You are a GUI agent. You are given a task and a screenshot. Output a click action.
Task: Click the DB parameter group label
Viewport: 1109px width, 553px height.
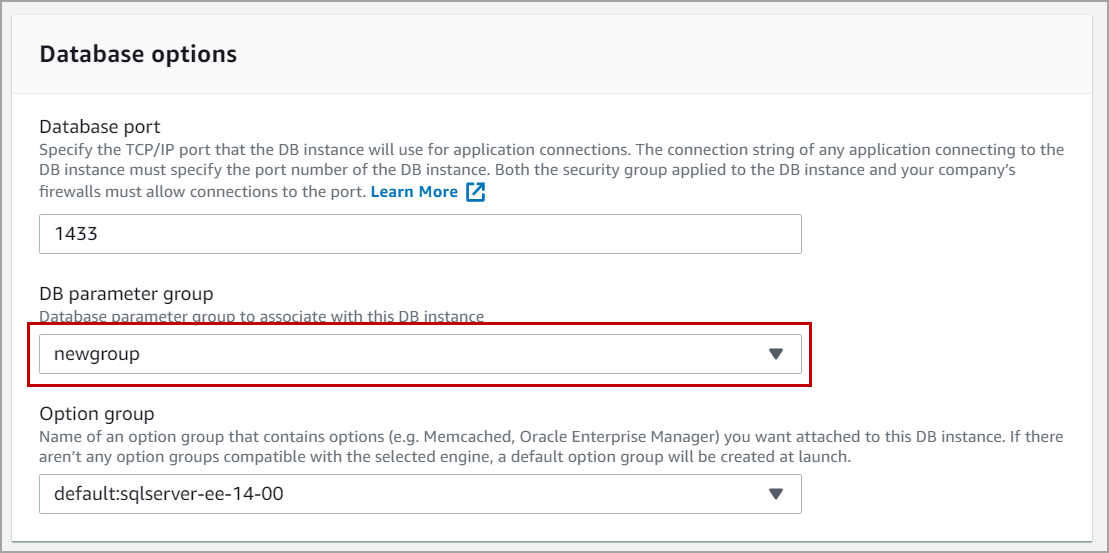[126, 293]
